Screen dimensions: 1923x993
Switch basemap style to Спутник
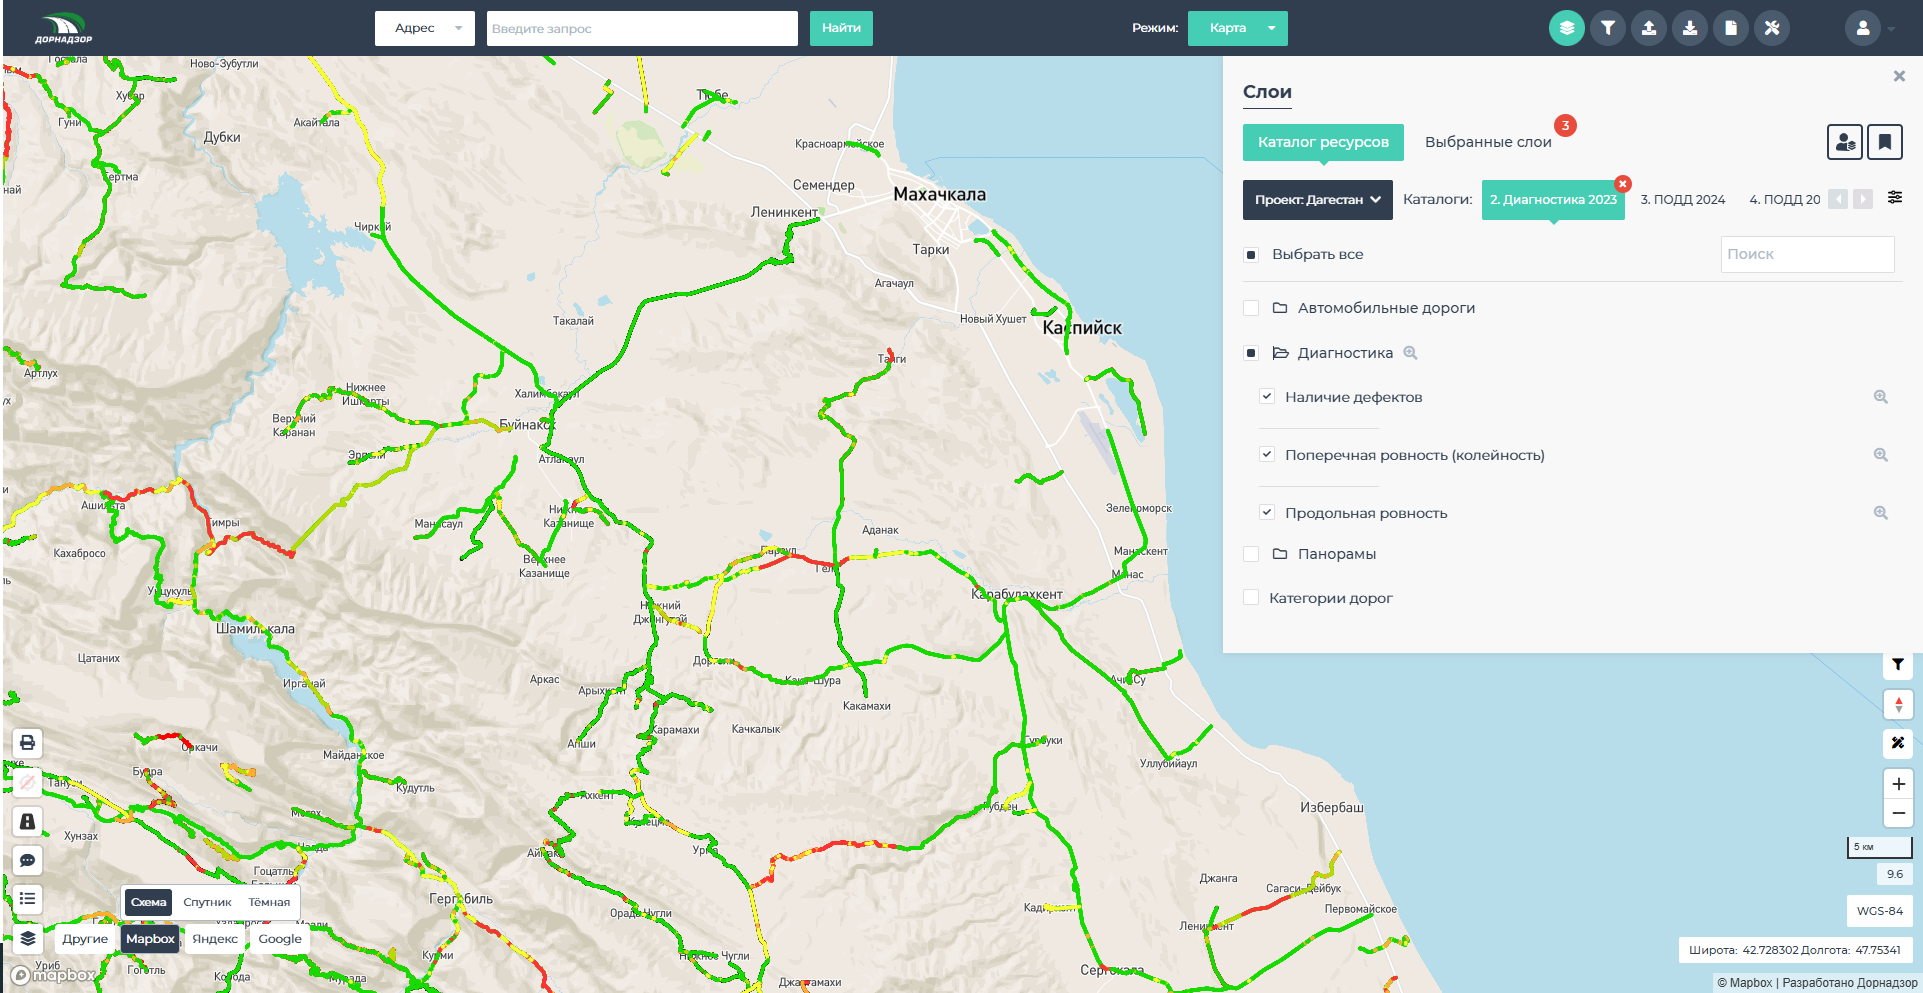pyautogui.click(x=207, y=902)
